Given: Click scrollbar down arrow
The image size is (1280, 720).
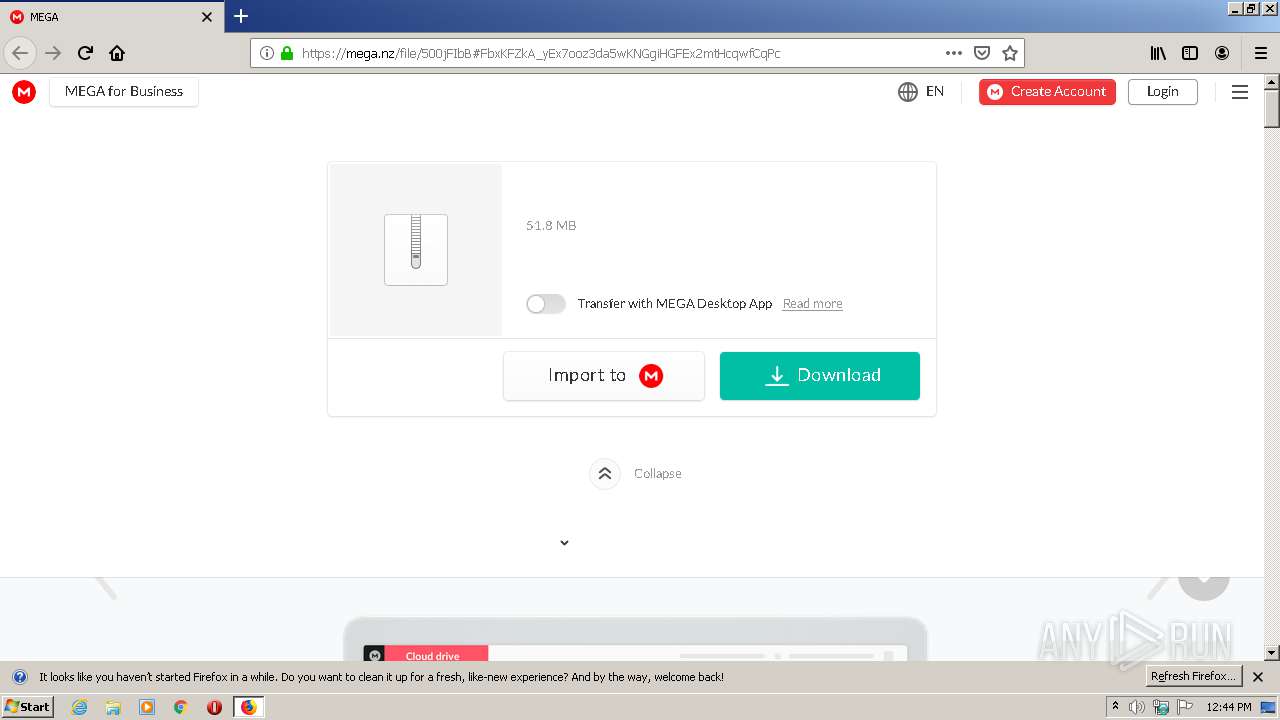Looking at the screenshot, I should (x=1272, y=653).
